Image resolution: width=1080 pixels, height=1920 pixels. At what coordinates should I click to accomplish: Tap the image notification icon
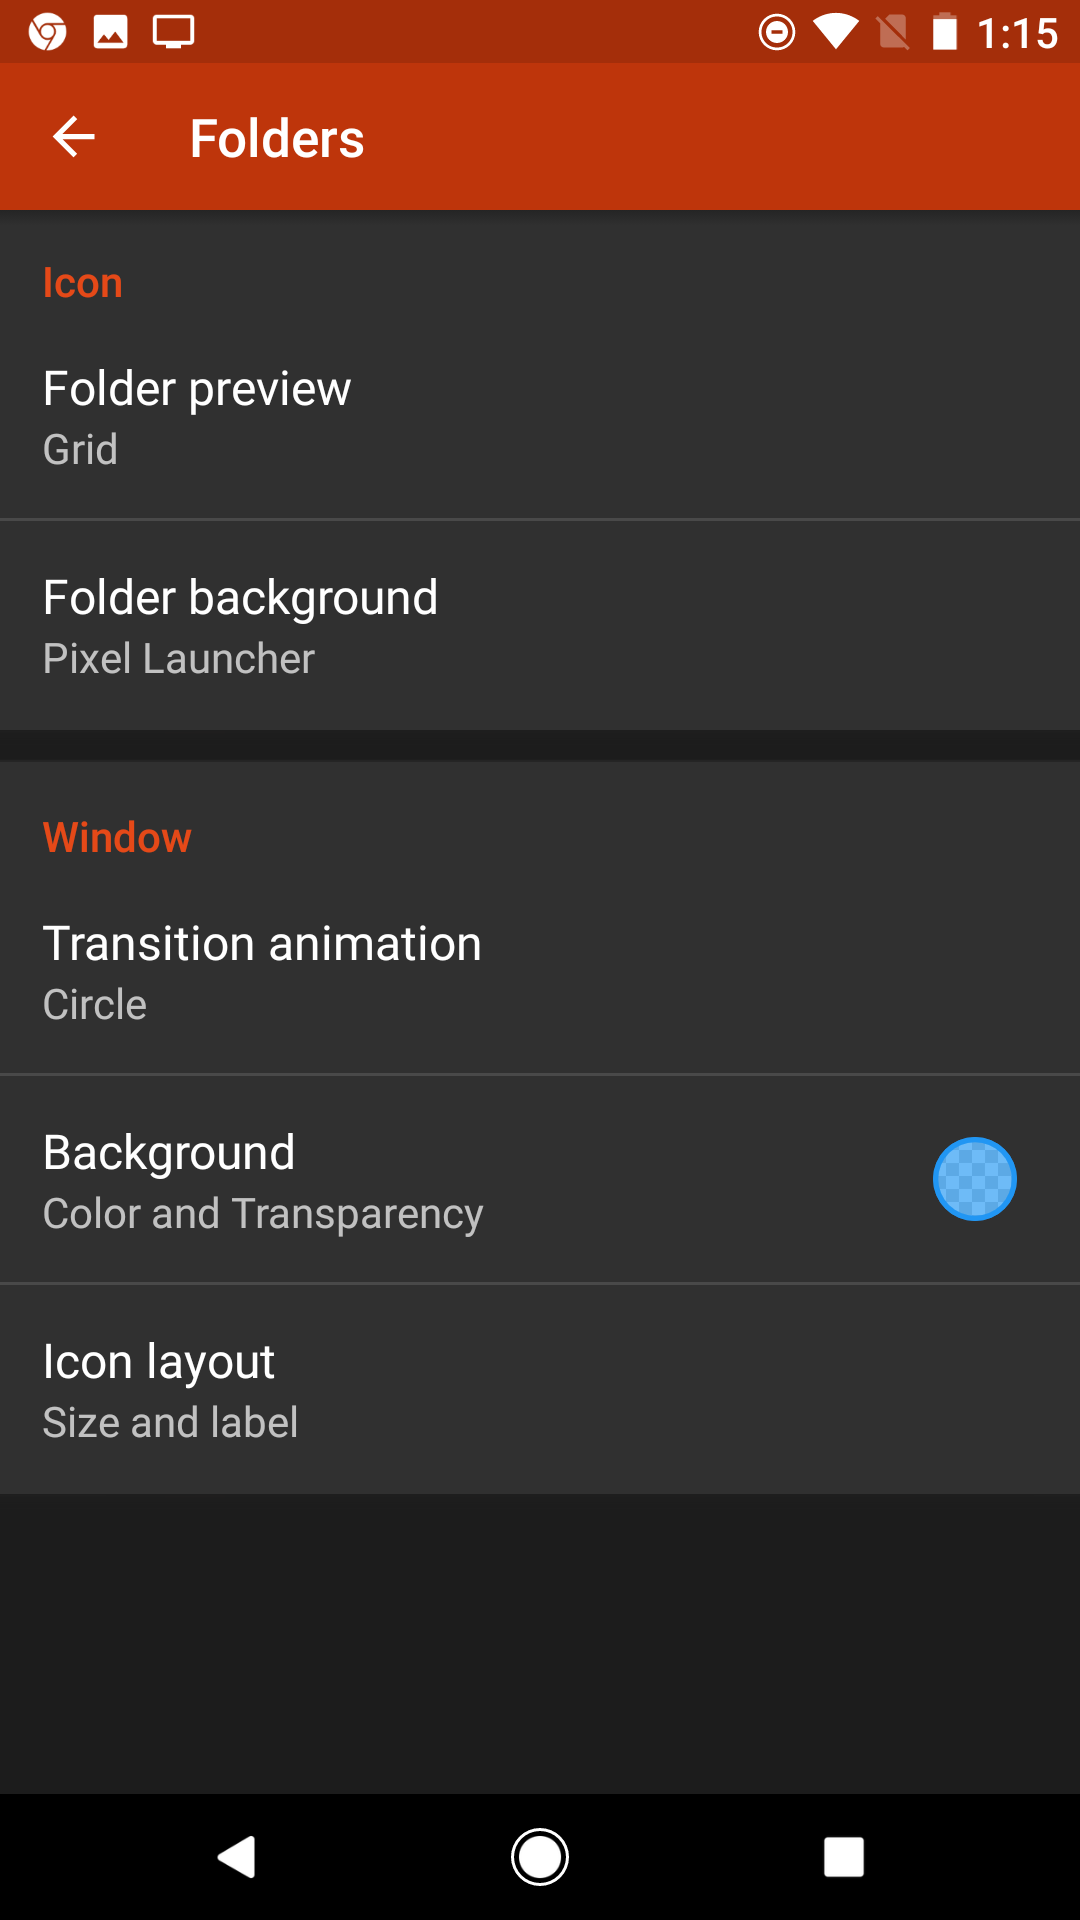click(x=110, y=32)
